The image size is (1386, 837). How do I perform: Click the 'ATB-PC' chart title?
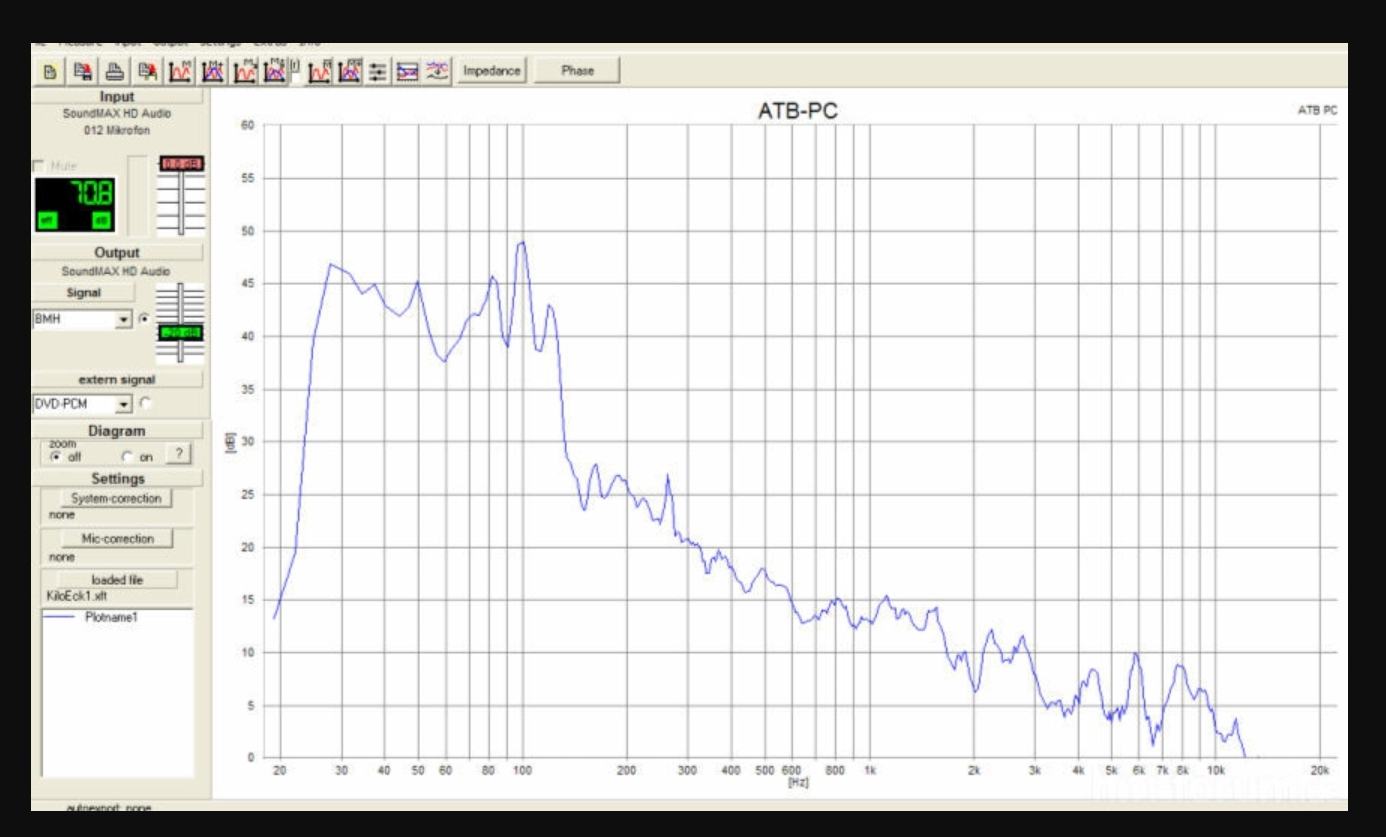coord(797,112)
